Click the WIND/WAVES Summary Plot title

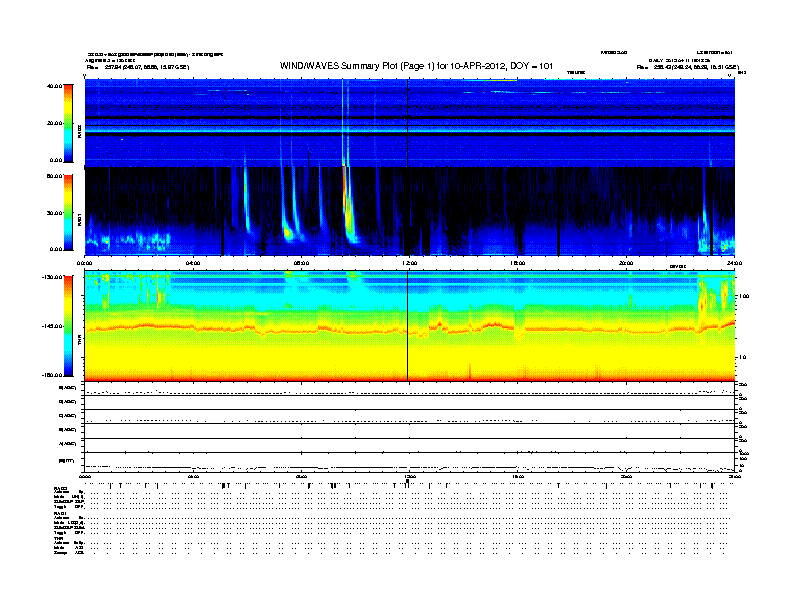click(416, 66)
